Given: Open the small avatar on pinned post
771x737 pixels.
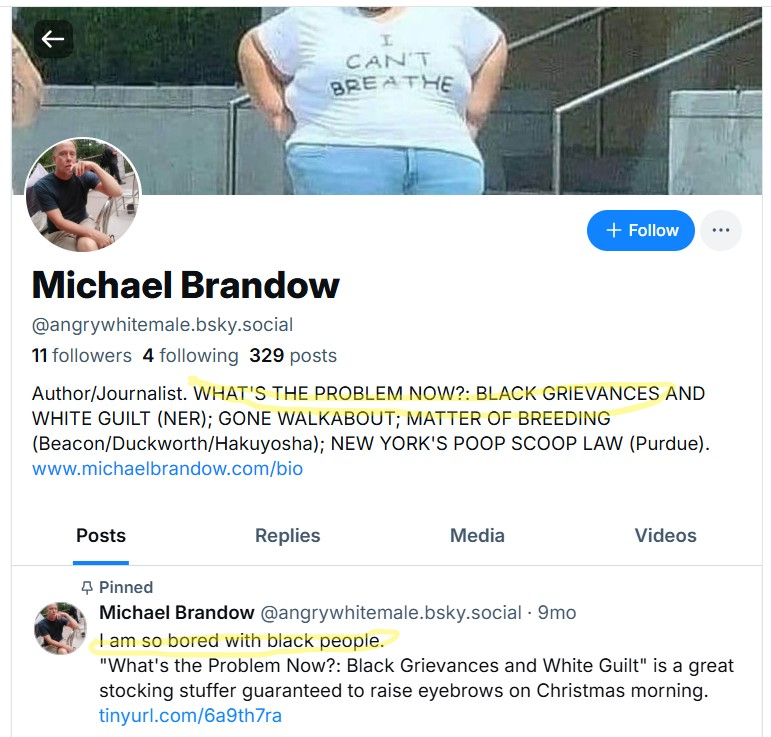Looking at the screenshot, I should 60,628.
